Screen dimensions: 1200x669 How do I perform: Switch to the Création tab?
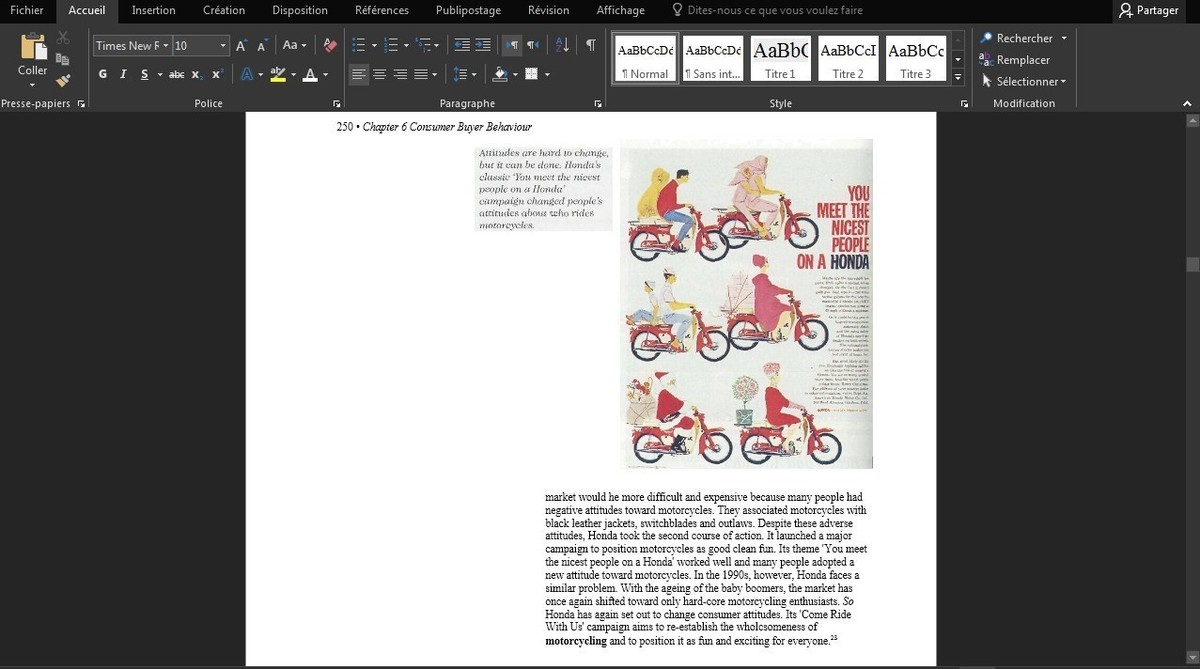point(224,10)
